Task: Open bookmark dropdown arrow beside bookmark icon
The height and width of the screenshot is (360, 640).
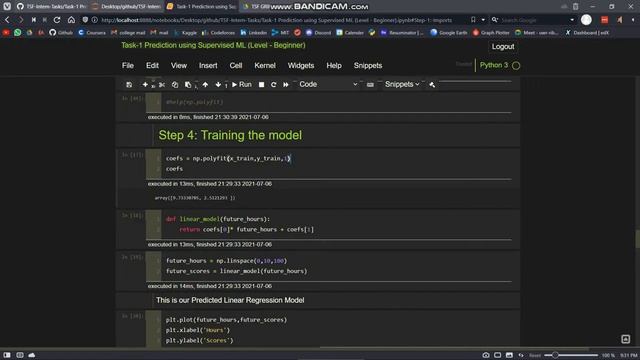Action: click(x=483, y=20)
